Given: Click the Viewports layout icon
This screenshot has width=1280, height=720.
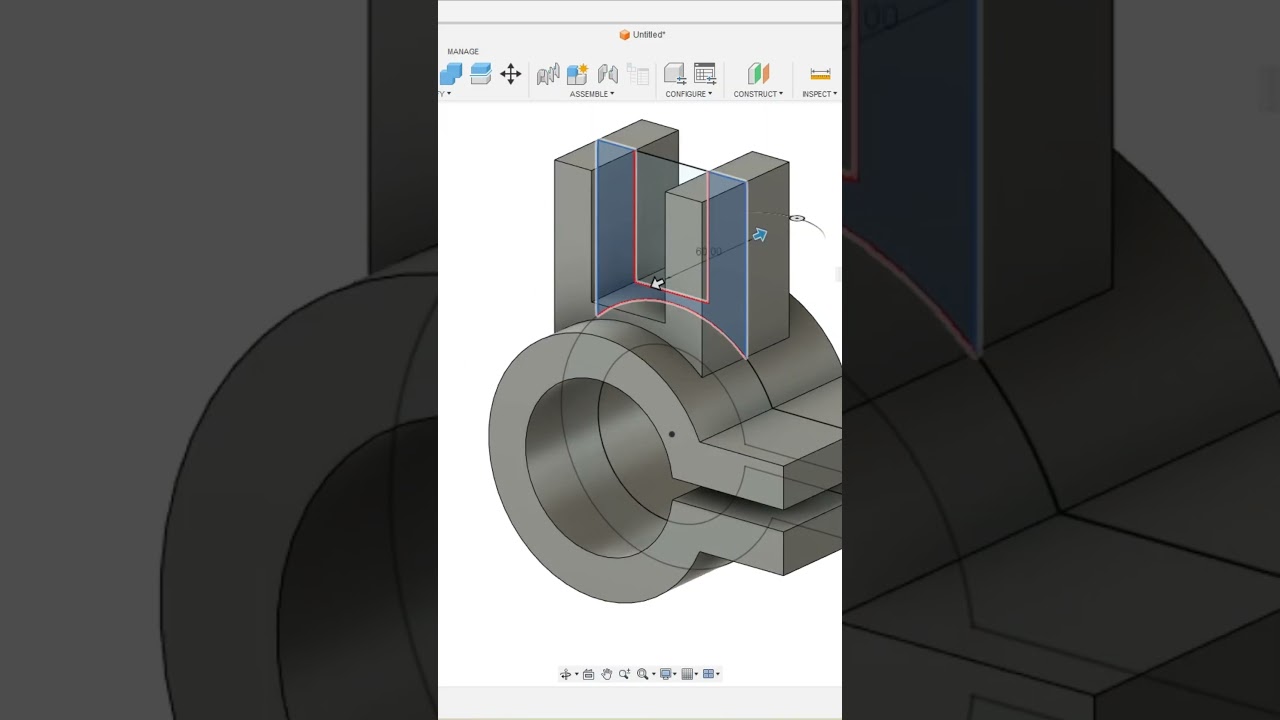Looking at the screenshot, I should [708, 674].
